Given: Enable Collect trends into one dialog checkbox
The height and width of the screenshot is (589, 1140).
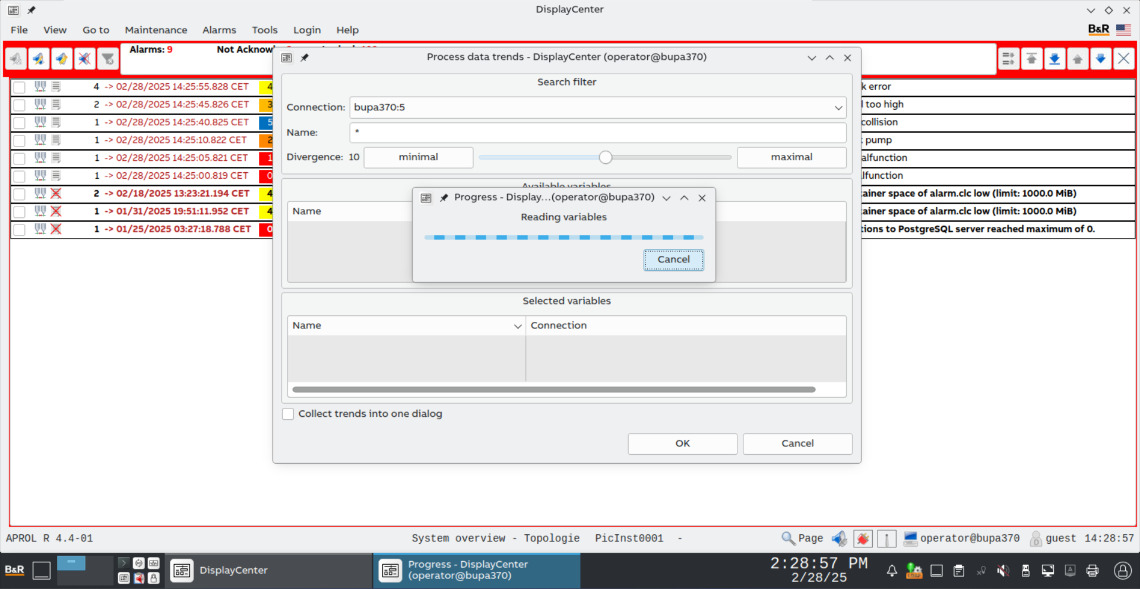Looking at the screenshot, I should pyautogui.click(x=288, y=414).
